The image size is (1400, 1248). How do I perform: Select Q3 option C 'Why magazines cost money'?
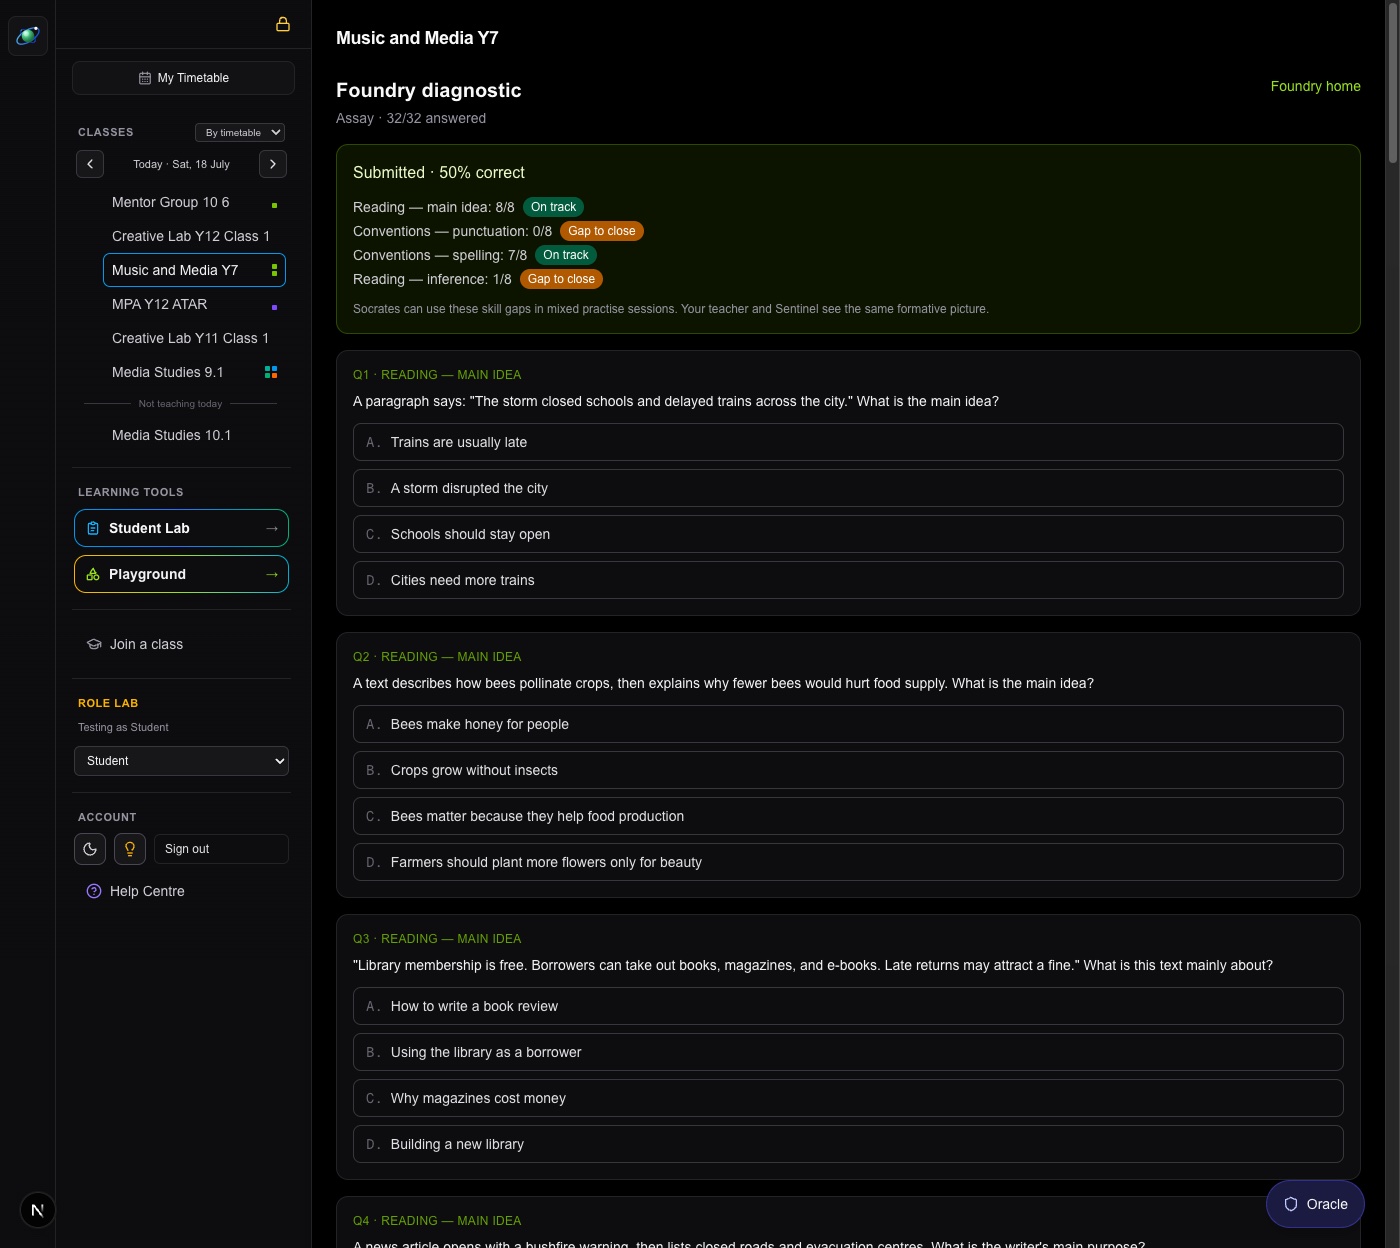(x=848, y=1098)
